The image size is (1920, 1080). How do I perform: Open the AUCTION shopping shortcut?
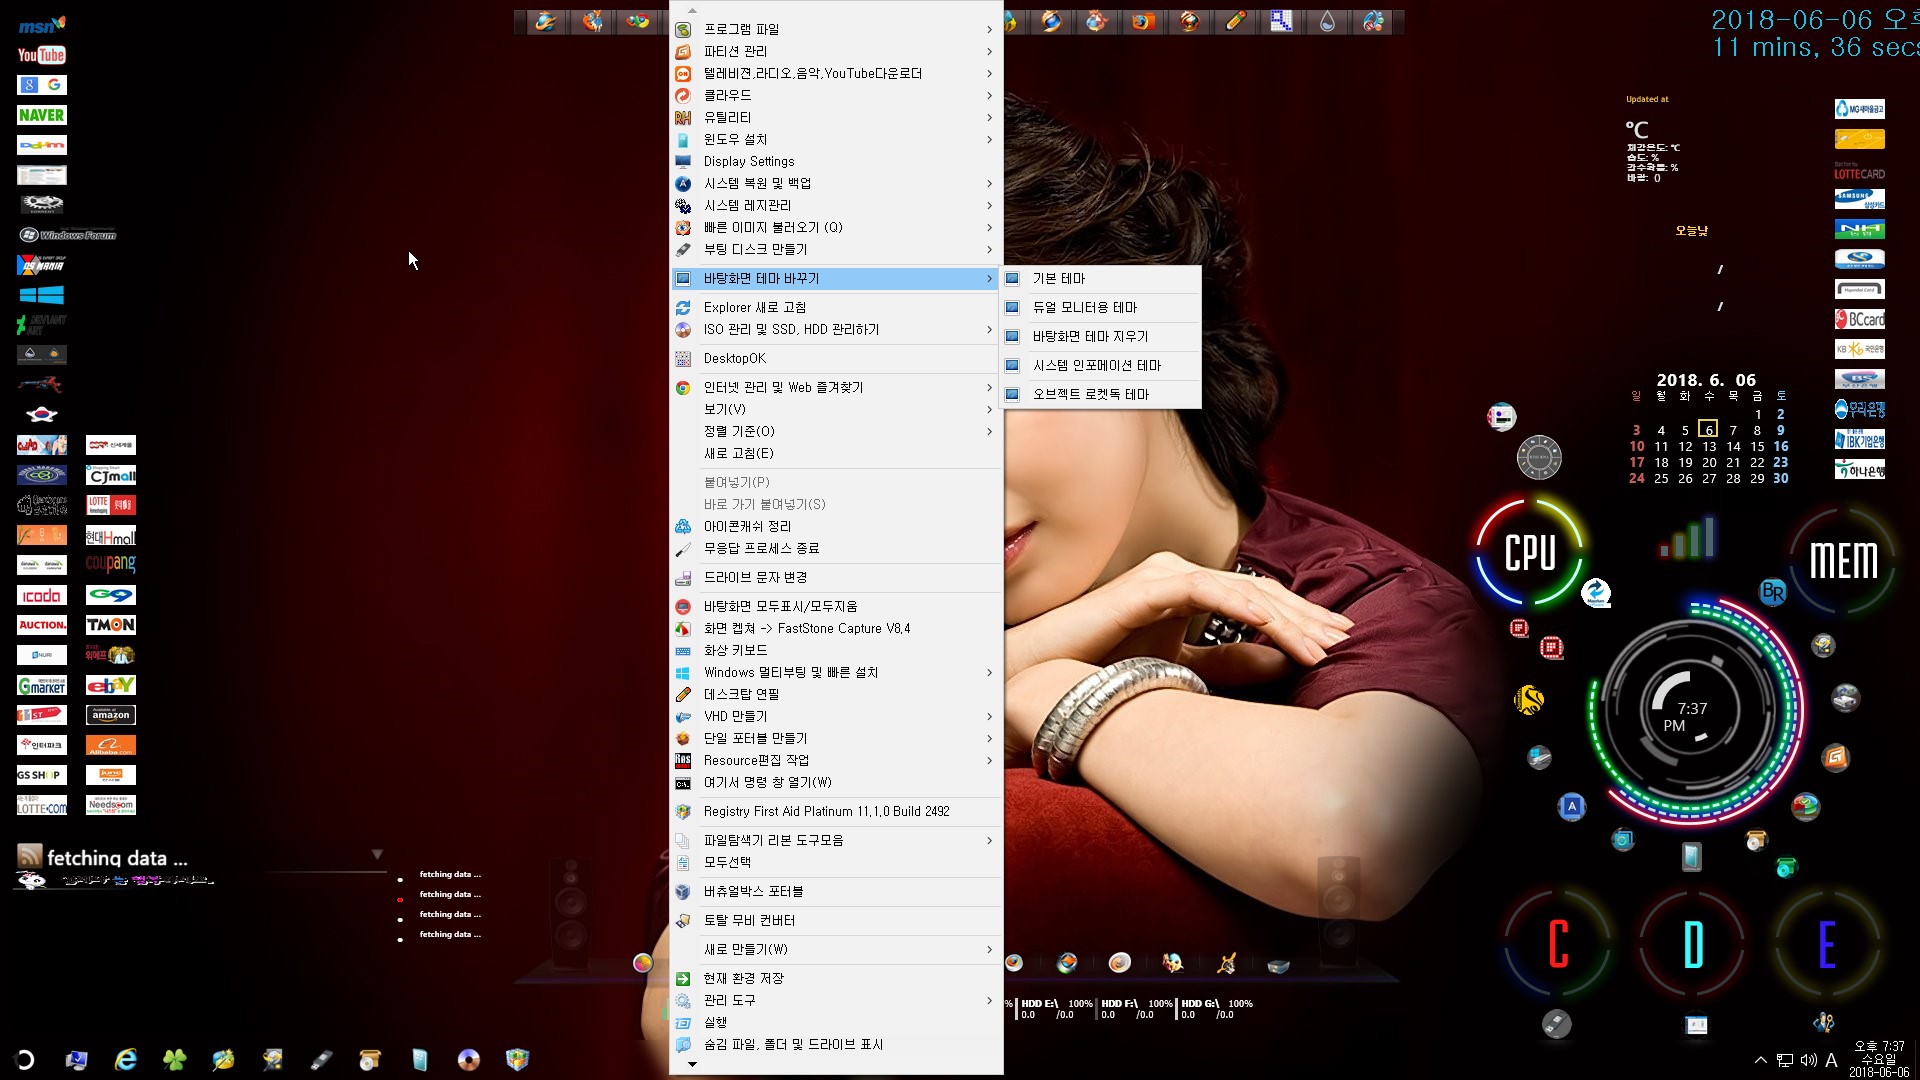(42, 625)
